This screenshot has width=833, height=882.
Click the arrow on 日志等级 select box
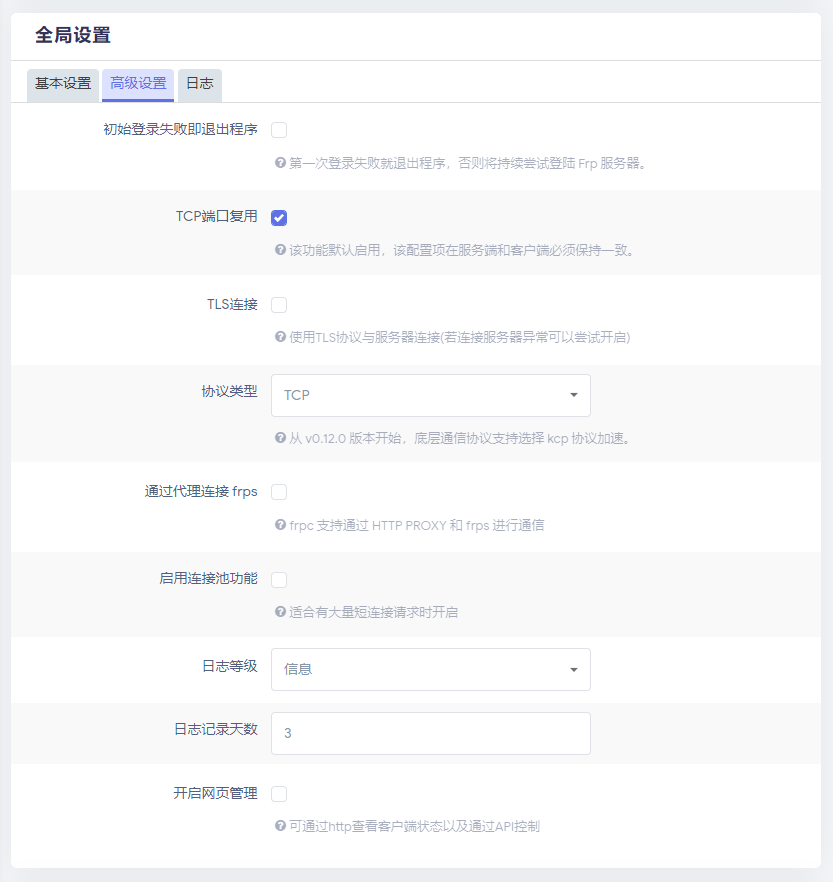tap(573, 670)
